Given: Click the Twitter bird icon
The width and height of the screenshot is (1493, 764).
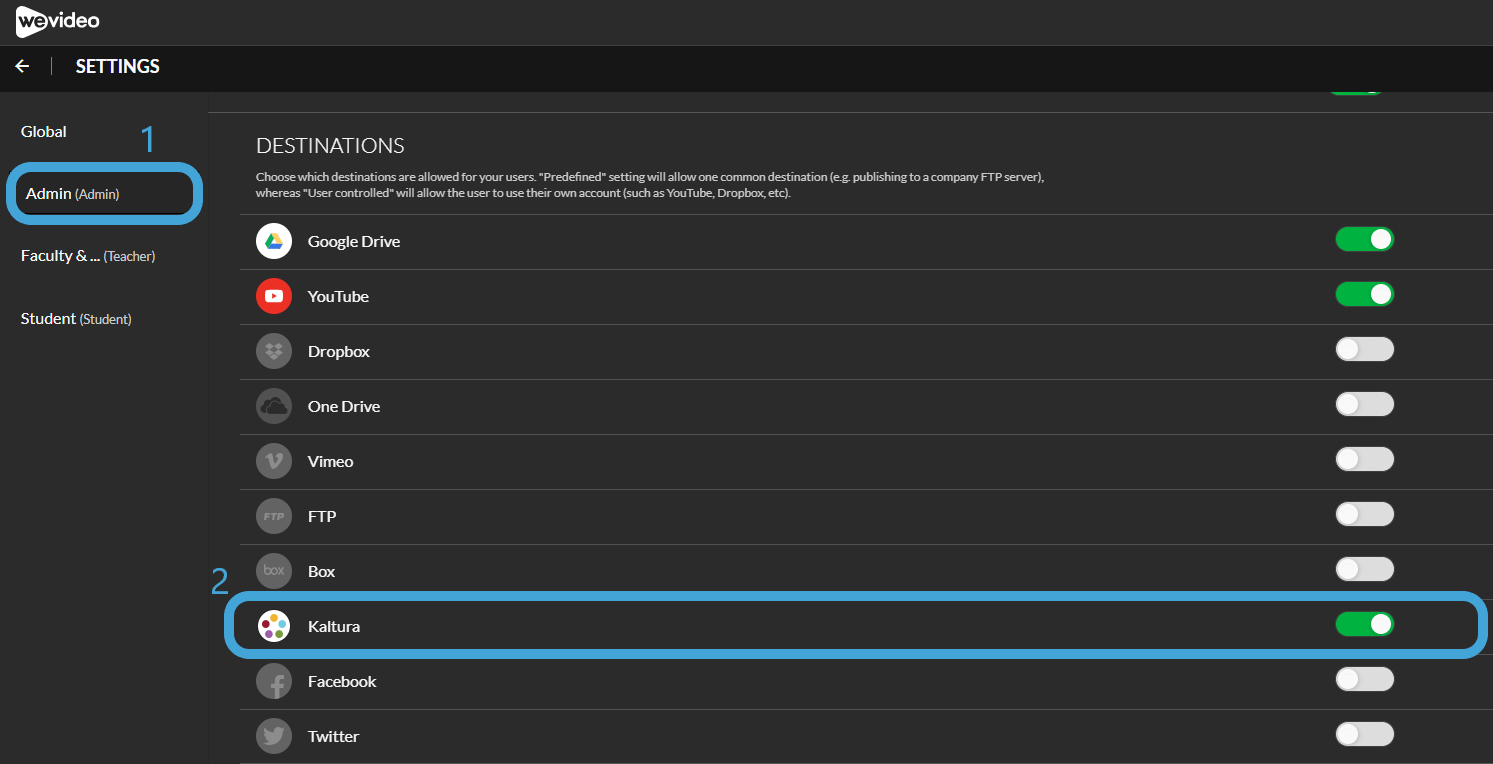Looking at the screenshot, I should click(x=274, y=736).
